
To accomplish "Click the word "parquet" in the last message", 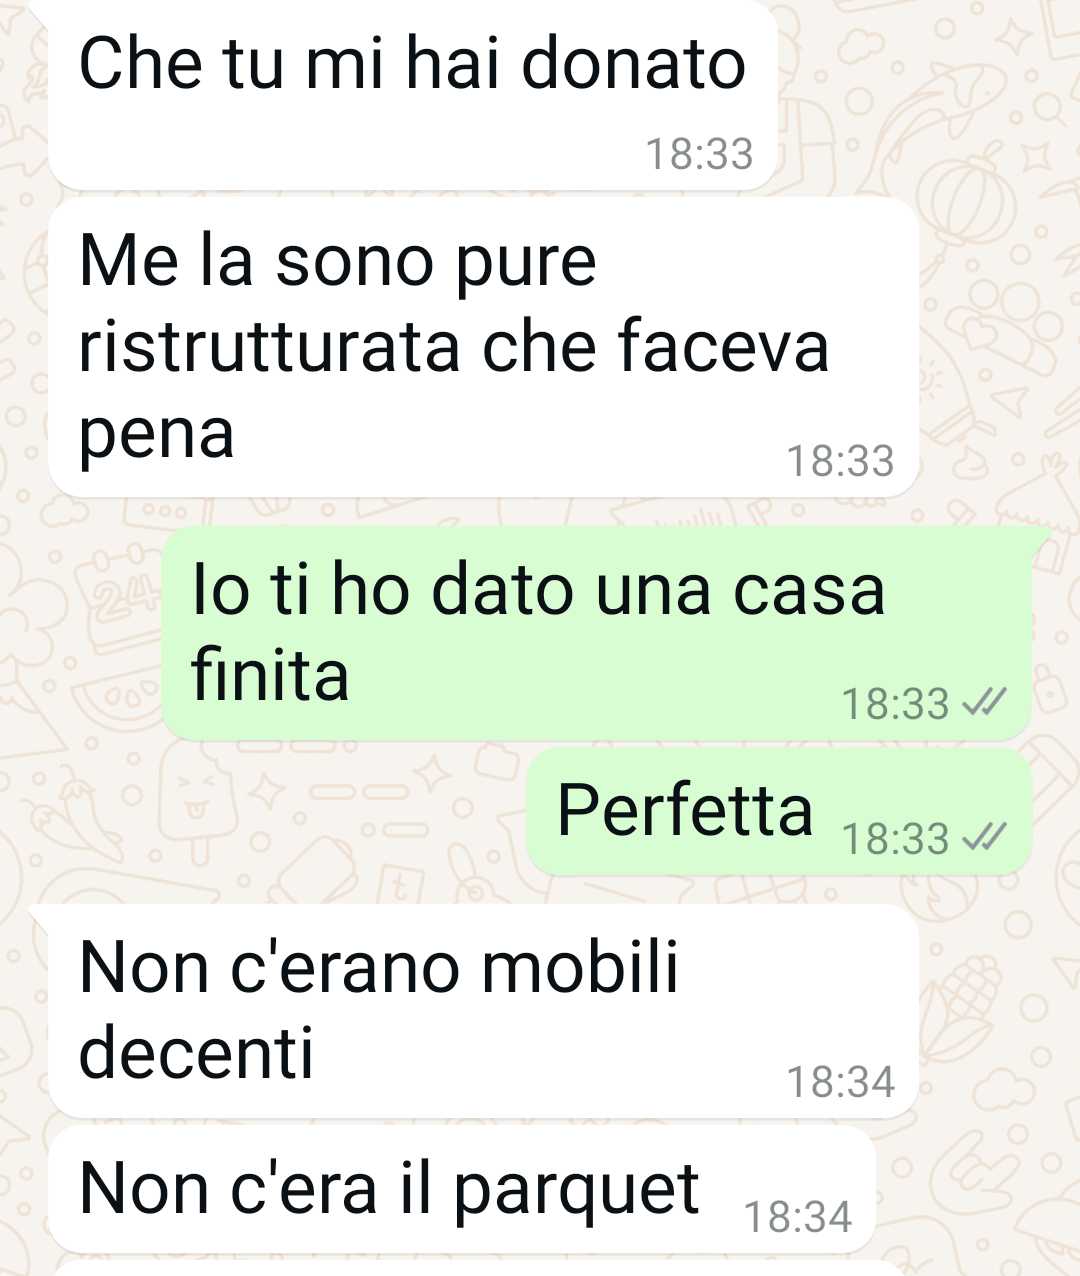I will [x=577, y=1192].
